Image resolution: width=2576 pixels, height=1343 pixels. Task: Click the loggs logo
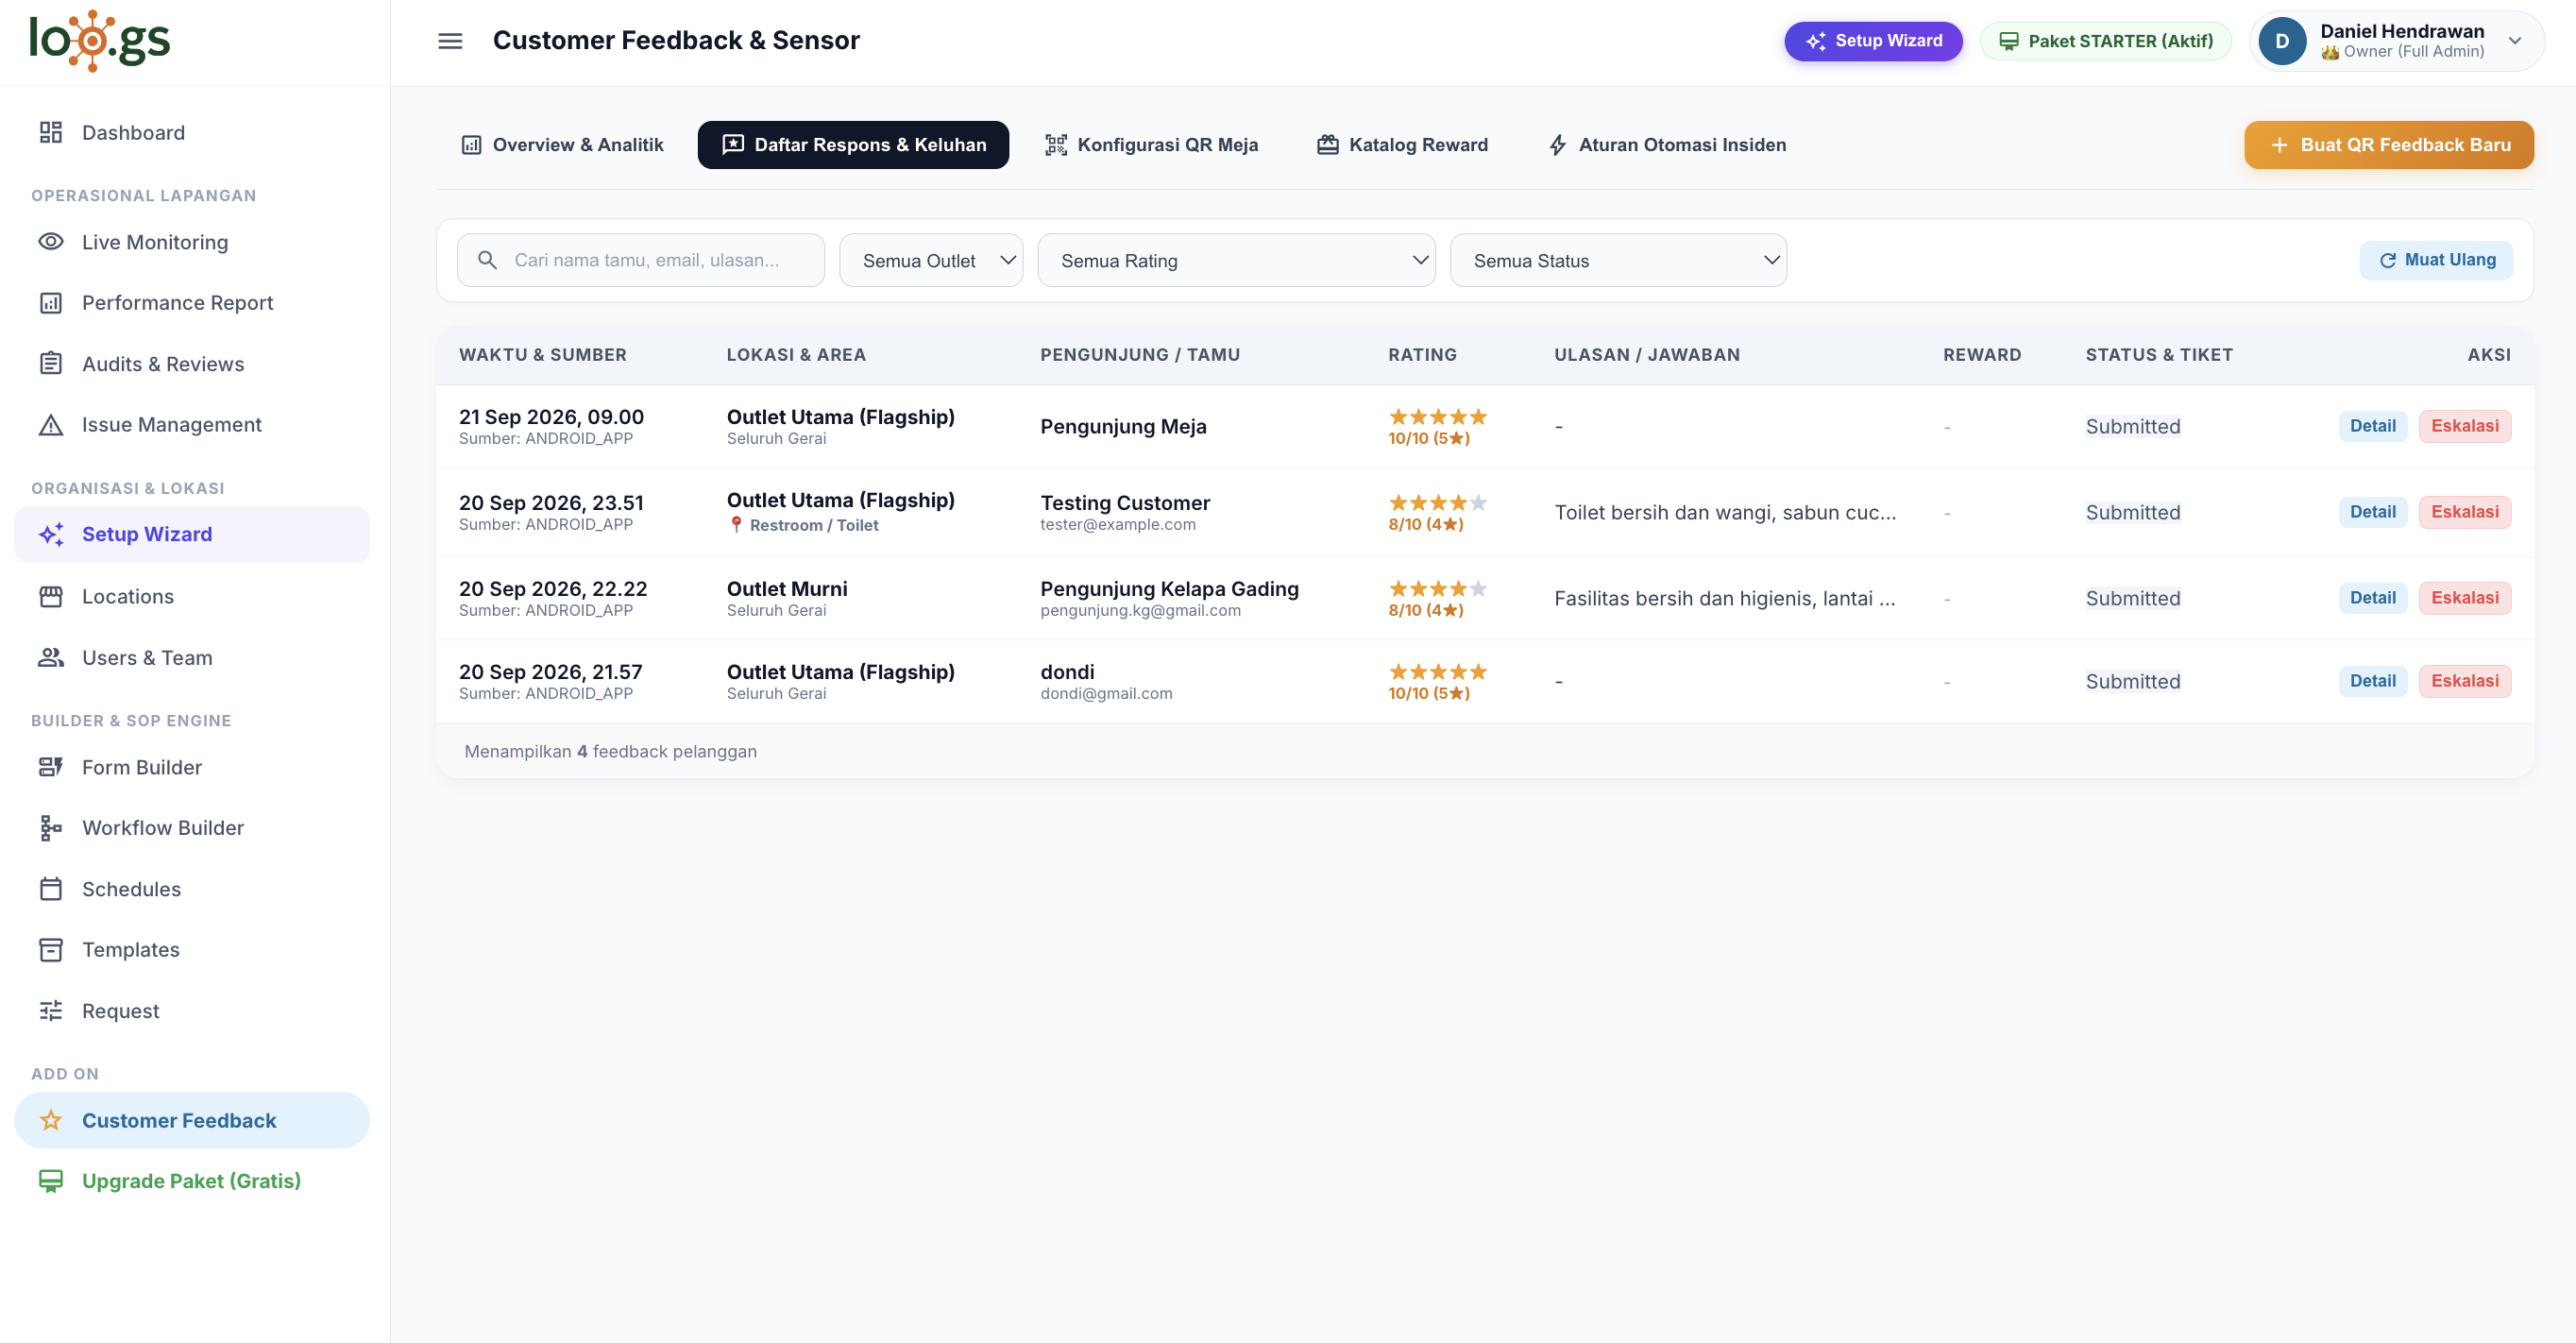pos(100,40)
